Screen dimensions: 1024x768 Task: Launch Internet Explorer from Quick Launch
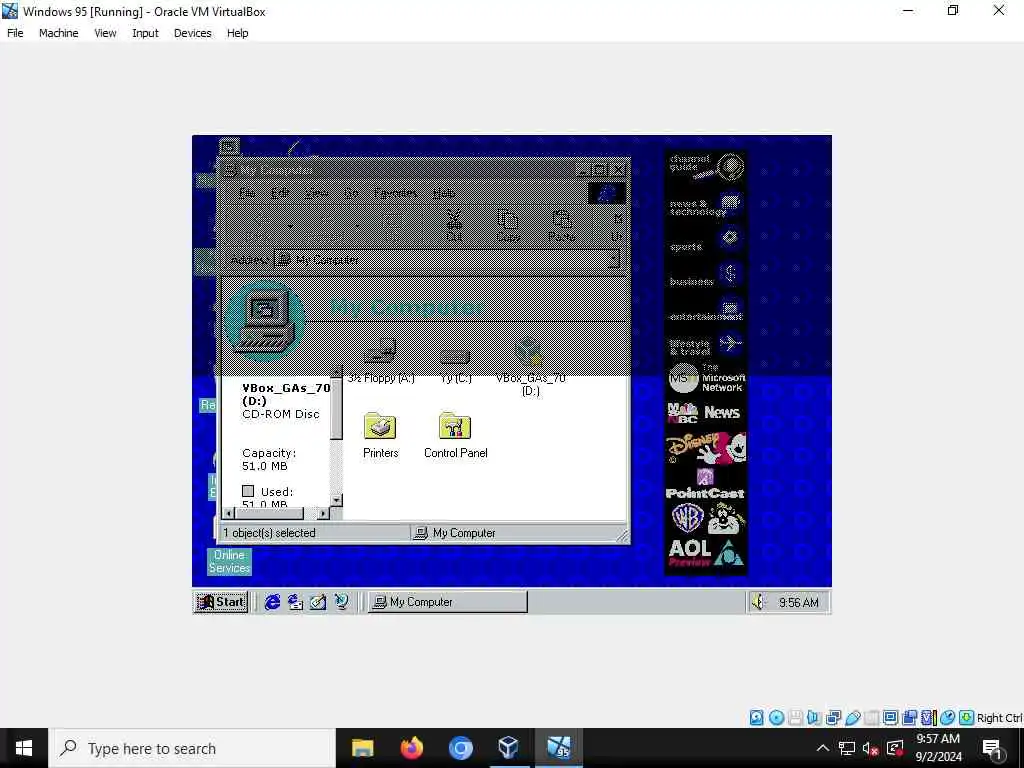pos(272,601)
